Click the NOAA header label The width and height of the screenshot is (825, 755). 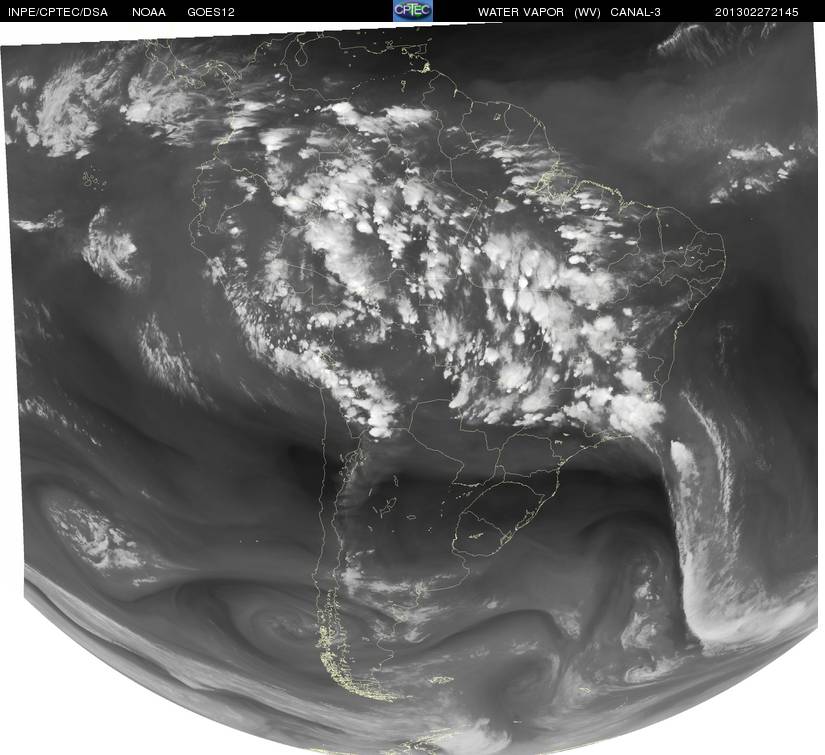(149, 12)
